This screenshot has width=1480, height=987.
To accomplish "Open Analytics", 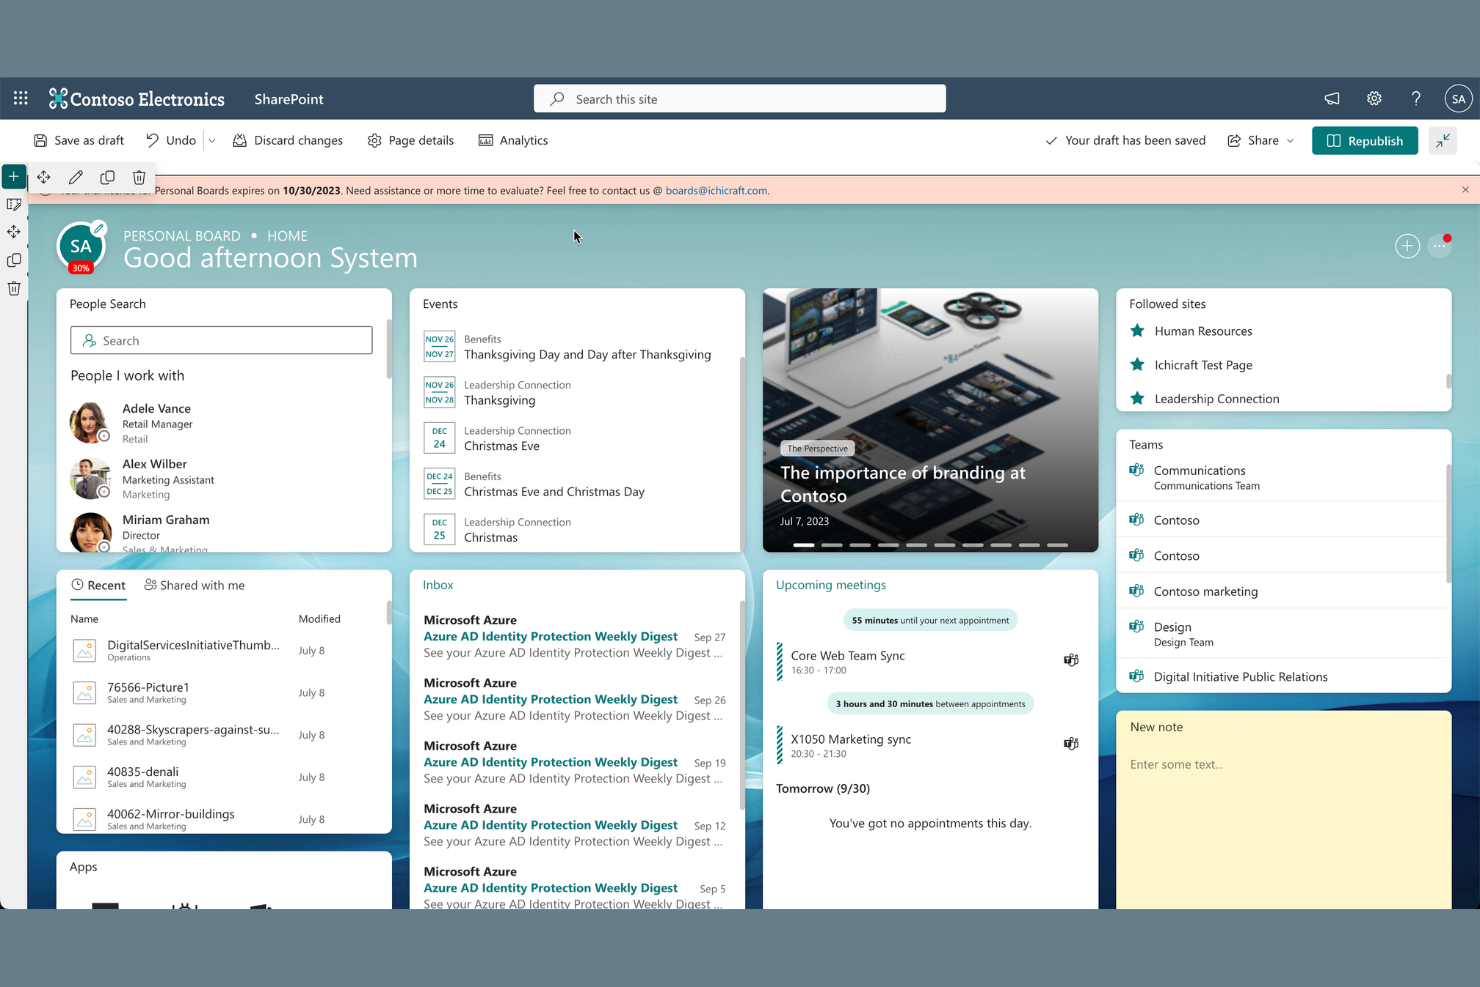I will [513, 141].
